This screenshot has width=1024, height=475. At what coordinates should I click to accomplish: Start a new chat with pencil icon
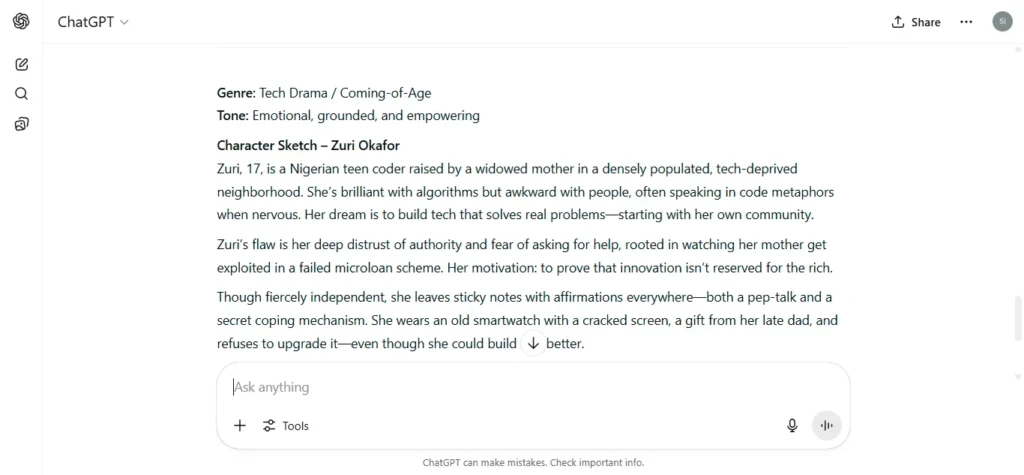21,64
